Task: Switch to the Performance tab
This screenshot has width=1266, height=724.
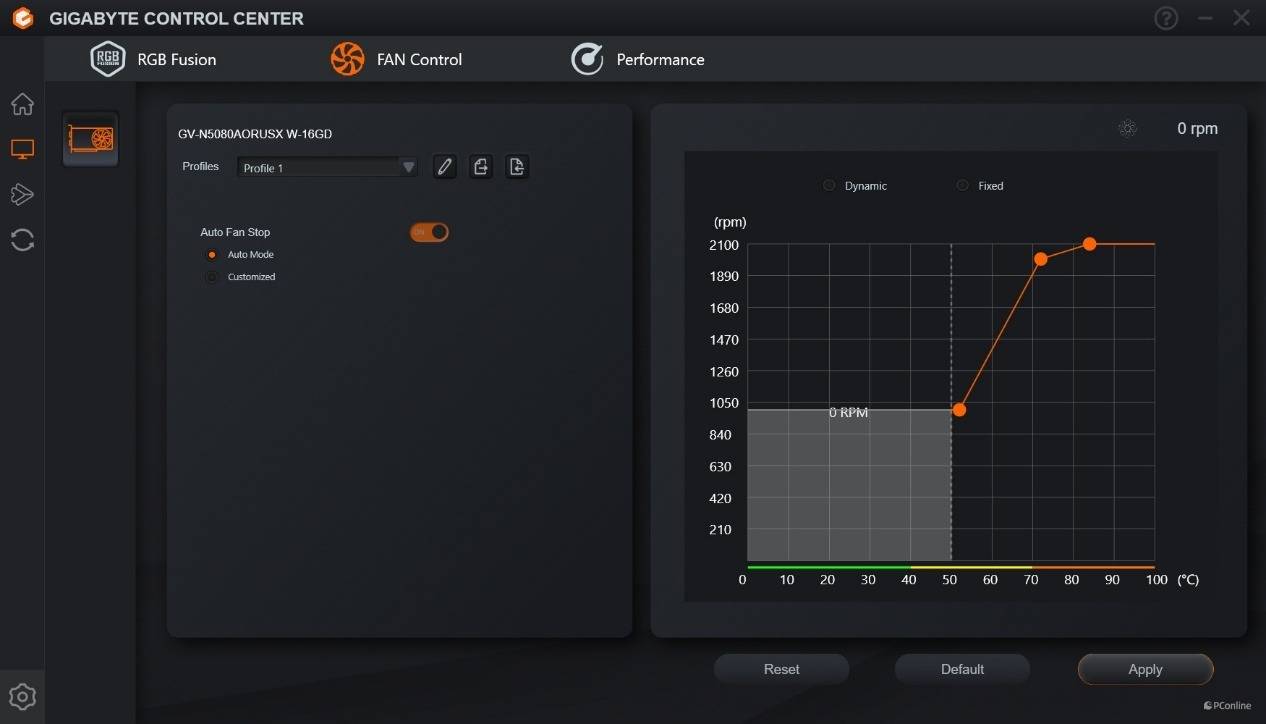Action: [x=638, y=59]
